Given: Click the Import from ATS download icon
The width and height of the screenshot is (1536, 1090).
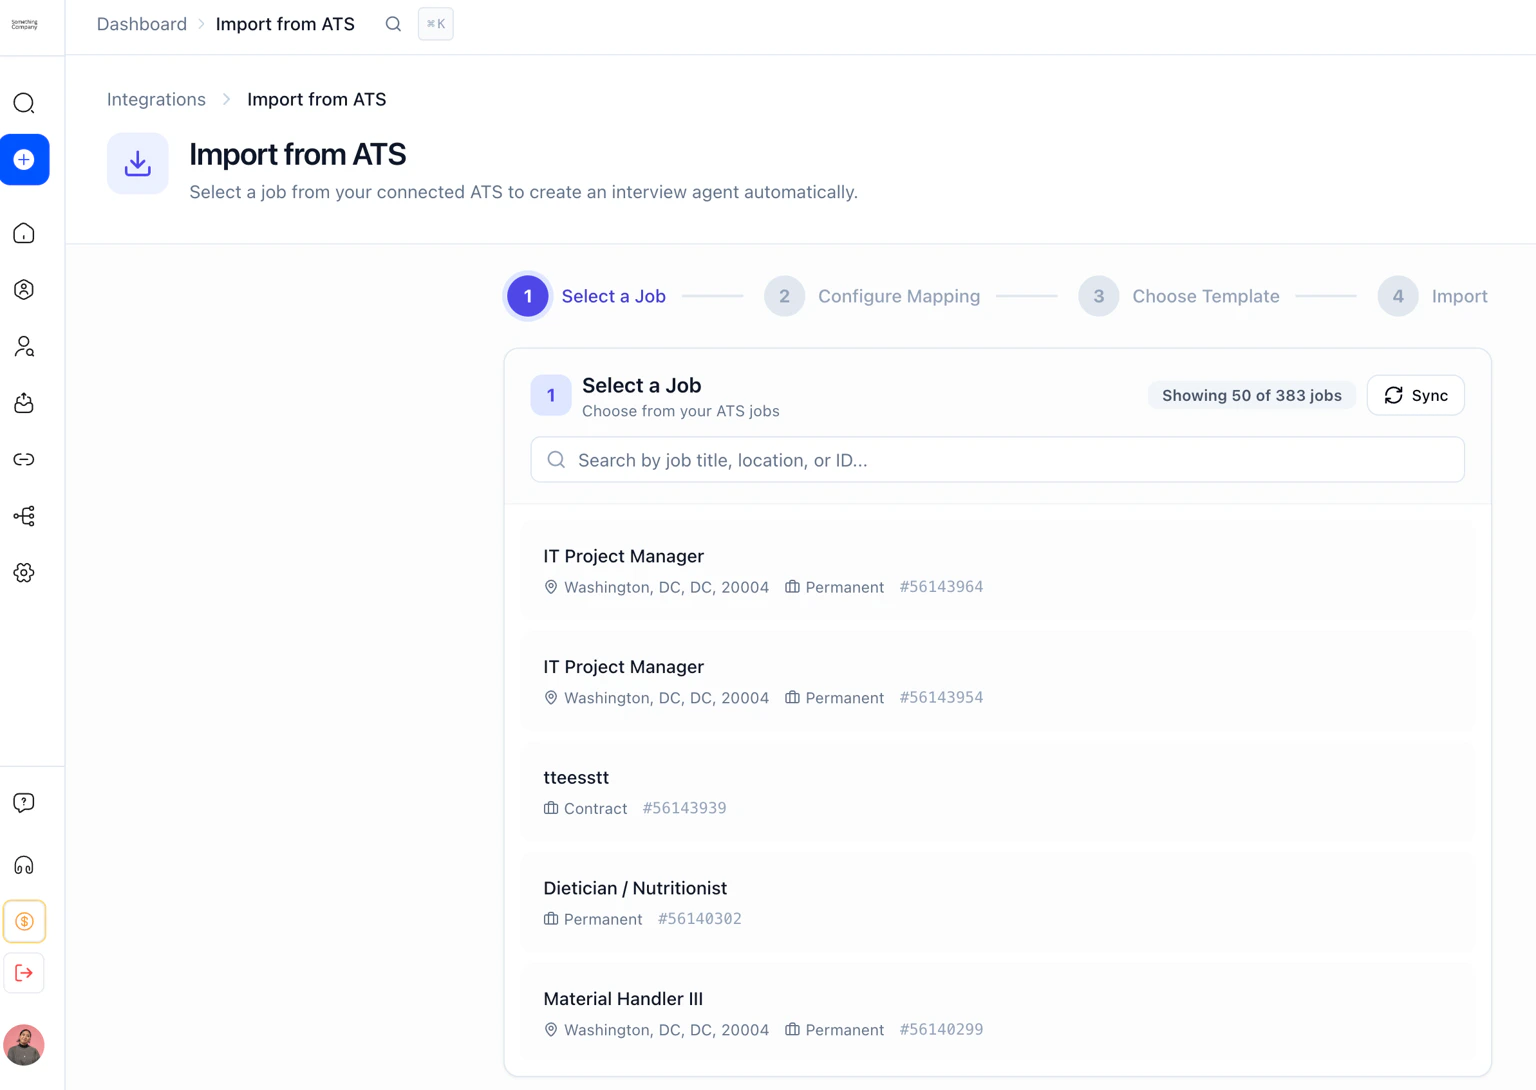Looking at the screenshot, I should coord(138,164).
